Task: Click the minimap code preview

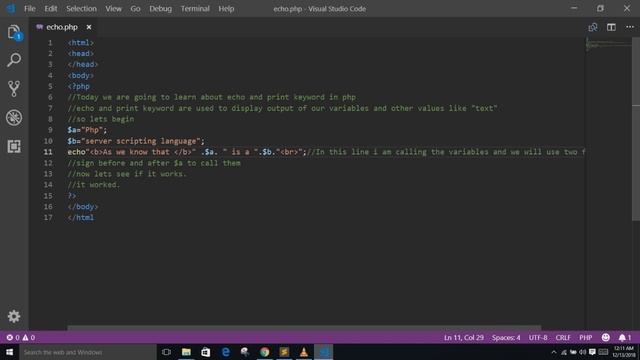Action: pos(608,44)
